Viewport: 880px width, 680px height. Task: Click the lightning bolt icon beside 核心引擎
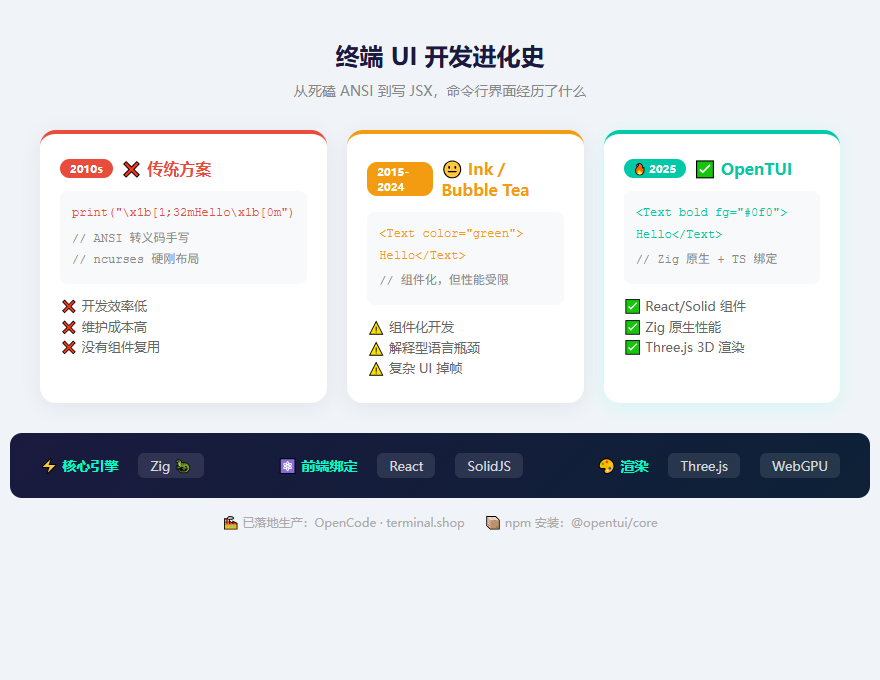[49, 466]
